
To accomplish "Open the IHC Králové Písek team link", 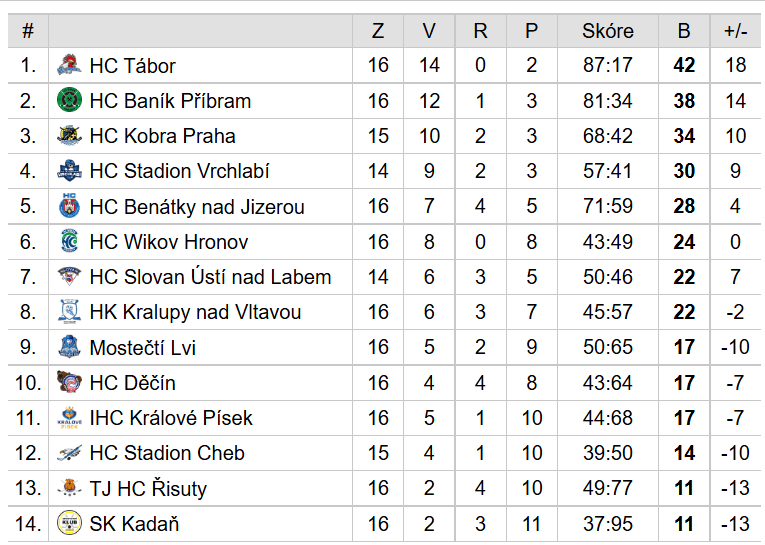I will click(171, 418).
